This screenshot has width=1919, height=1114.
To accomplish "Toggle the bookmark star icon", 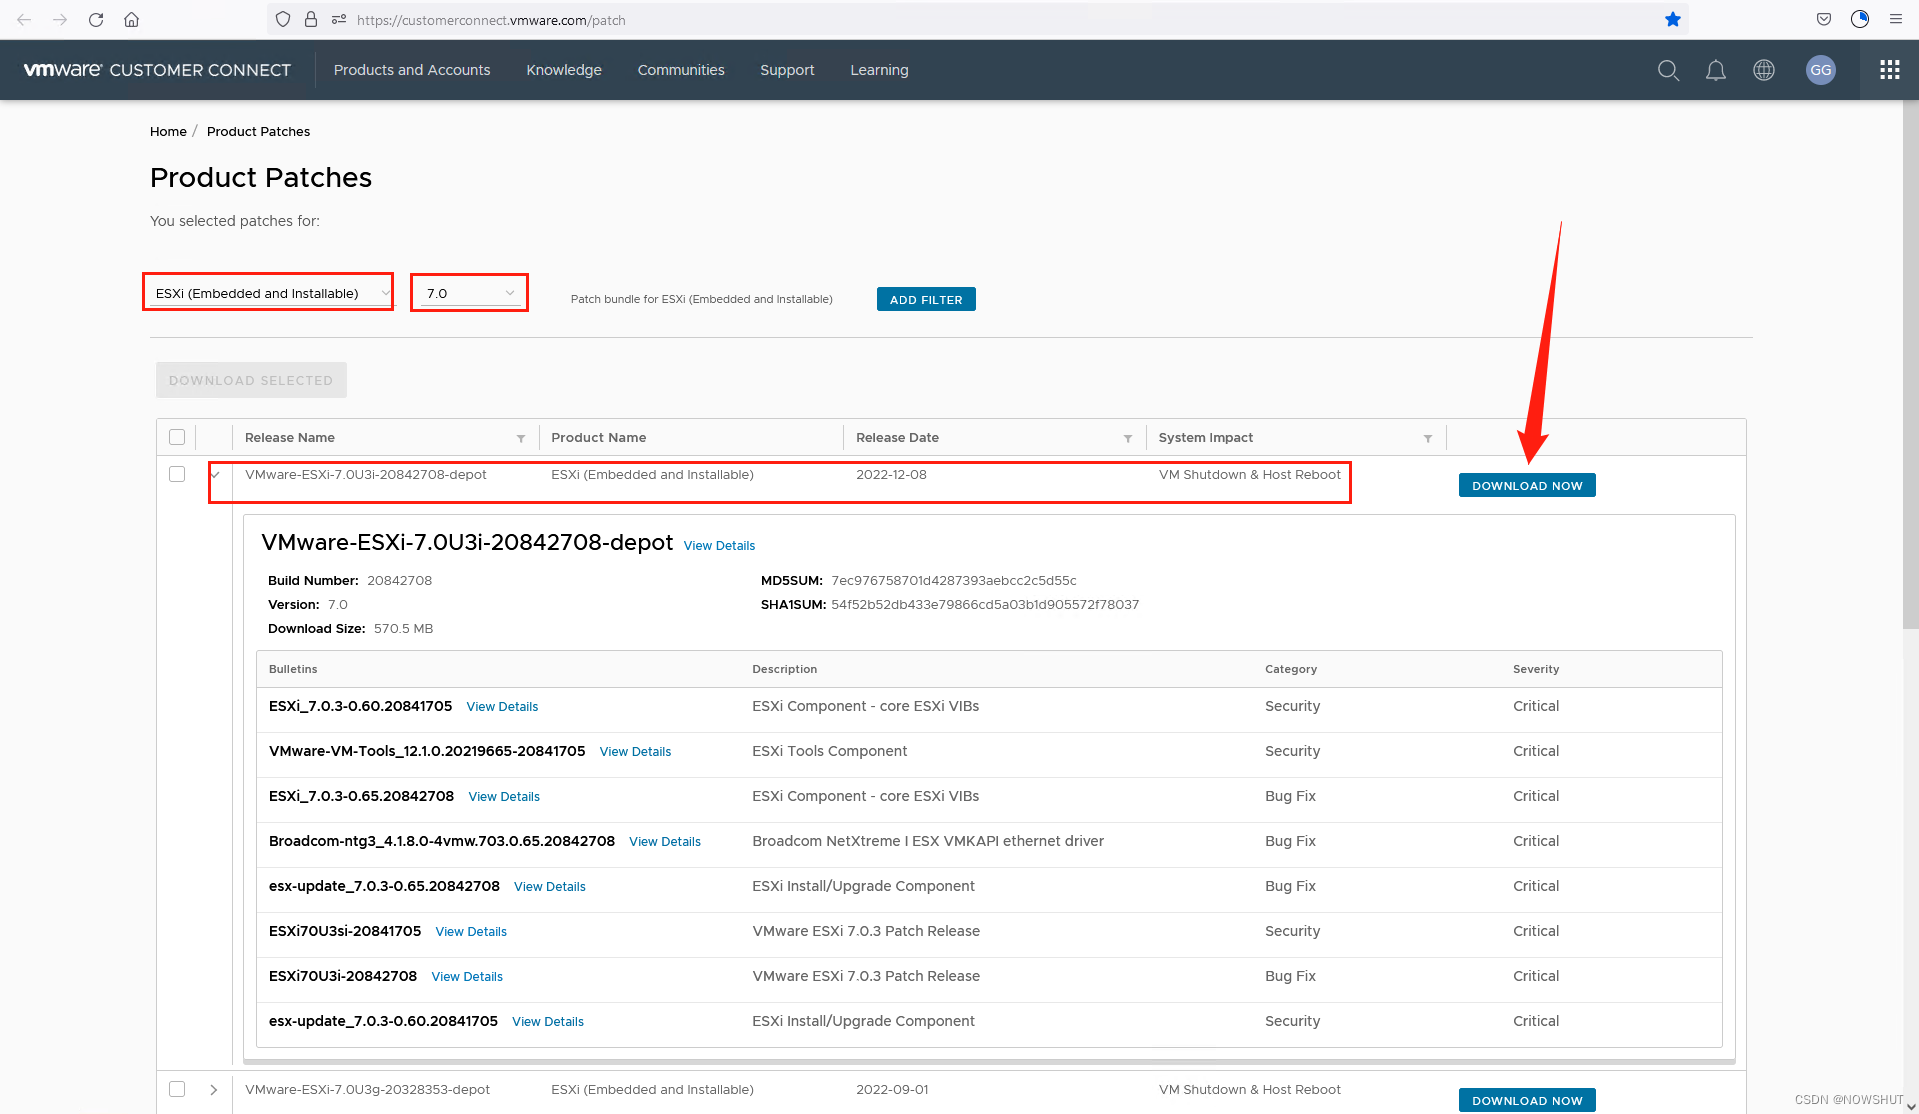I will [1673, 19].
